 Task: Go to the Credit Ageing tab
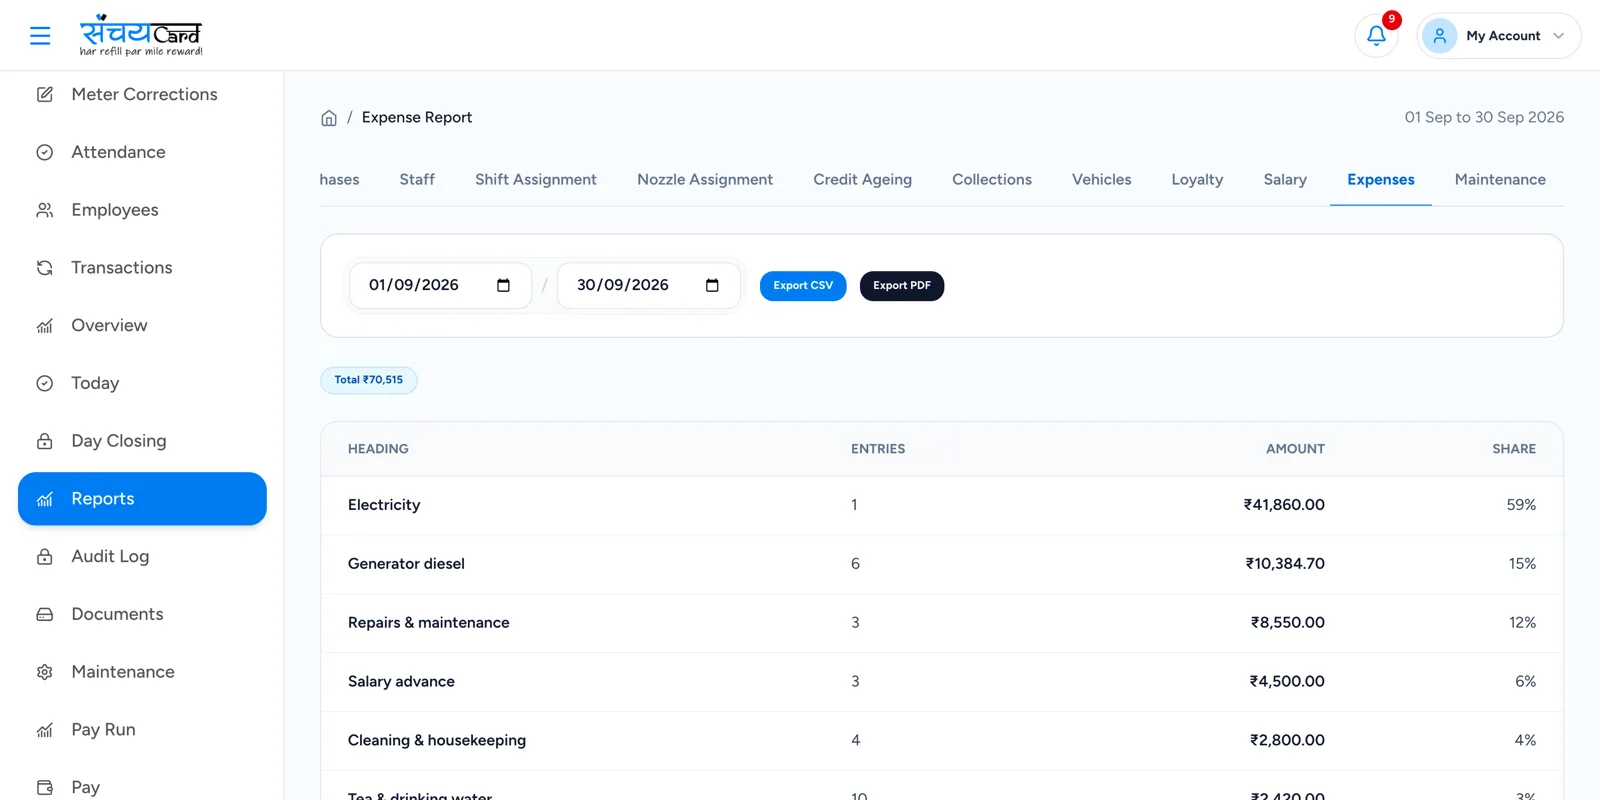point(862,180)
